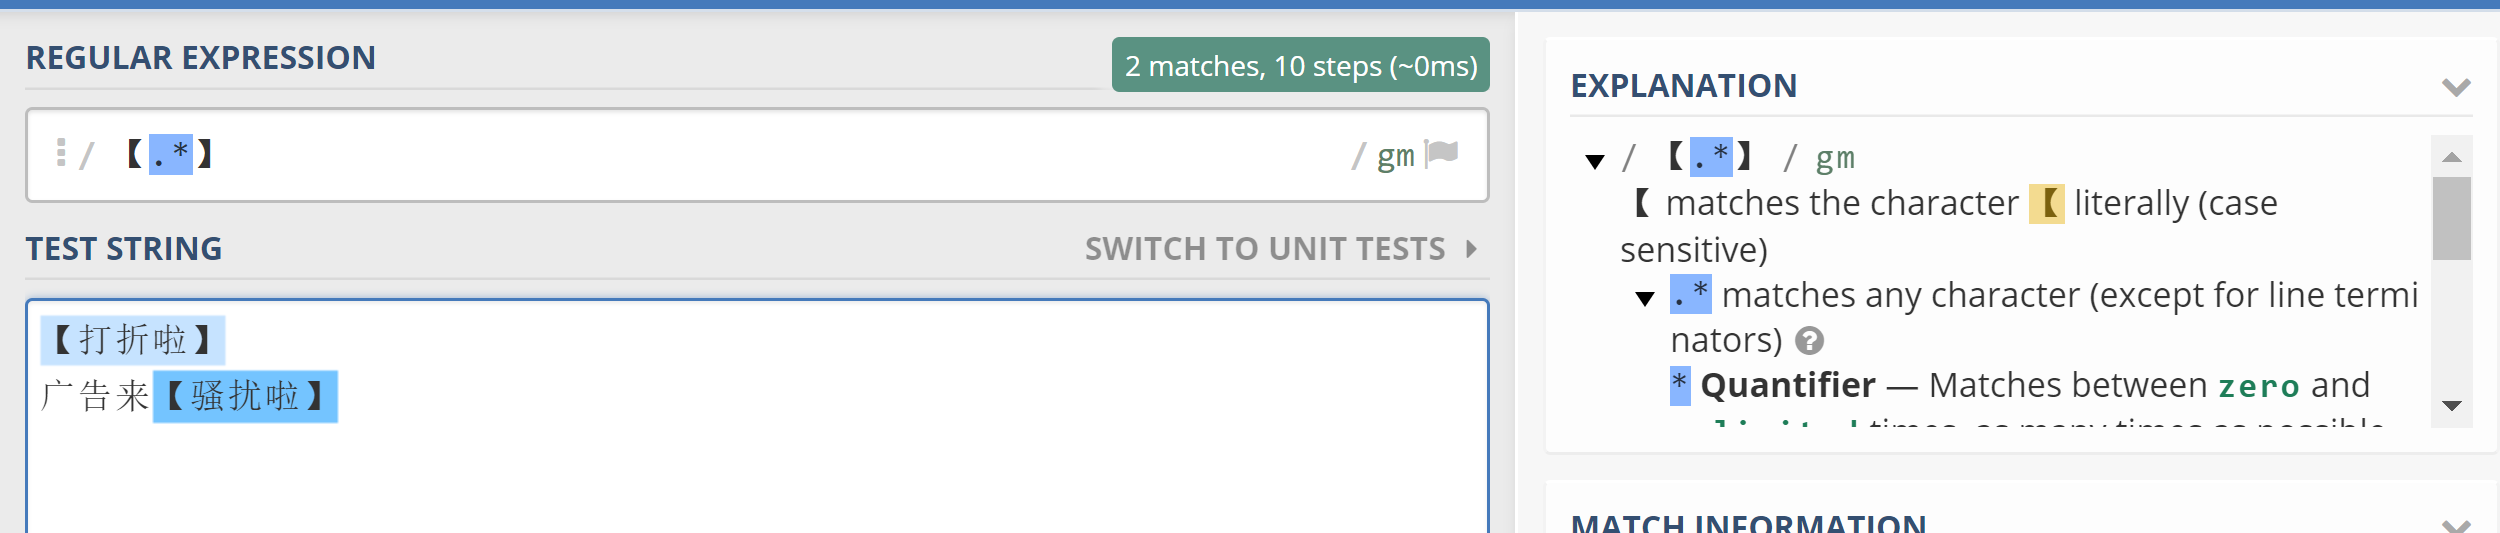
Task: Collapse the root regex tree node triangle
Action: click(1595, 161)
